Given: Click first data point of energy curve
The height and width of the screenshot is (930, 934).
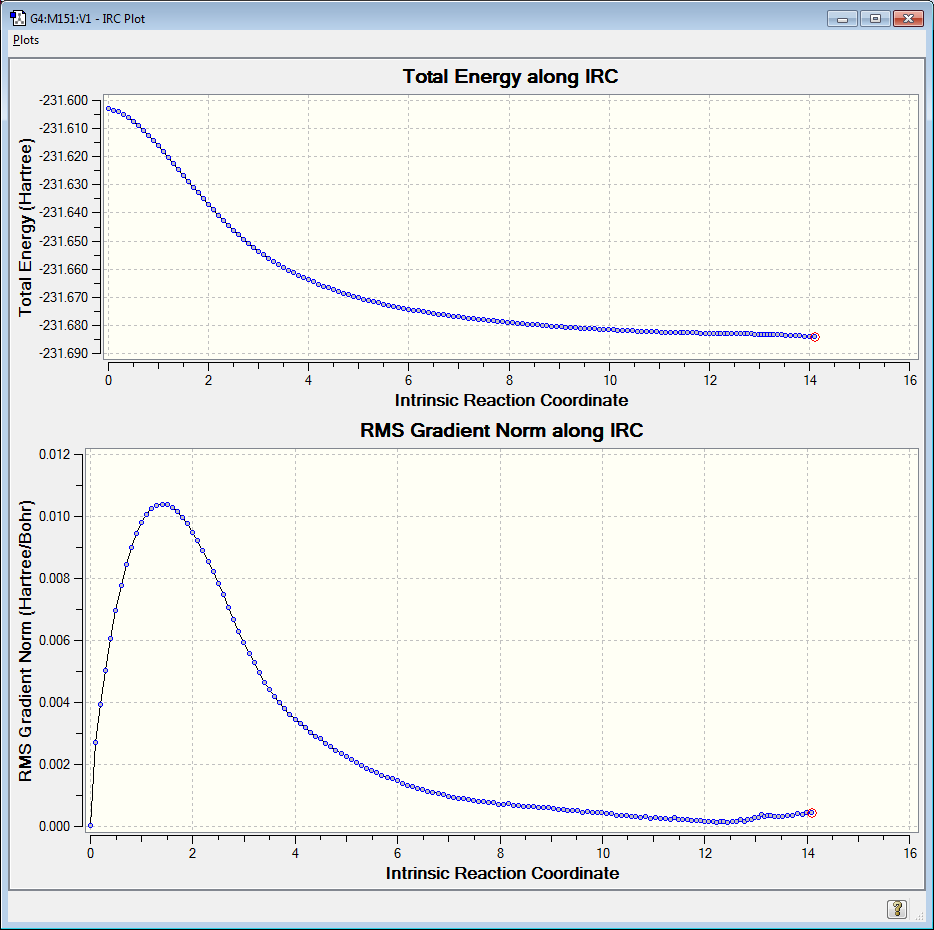Looking at the screenshot, I should pyautogui.click(x=108, y=108).
